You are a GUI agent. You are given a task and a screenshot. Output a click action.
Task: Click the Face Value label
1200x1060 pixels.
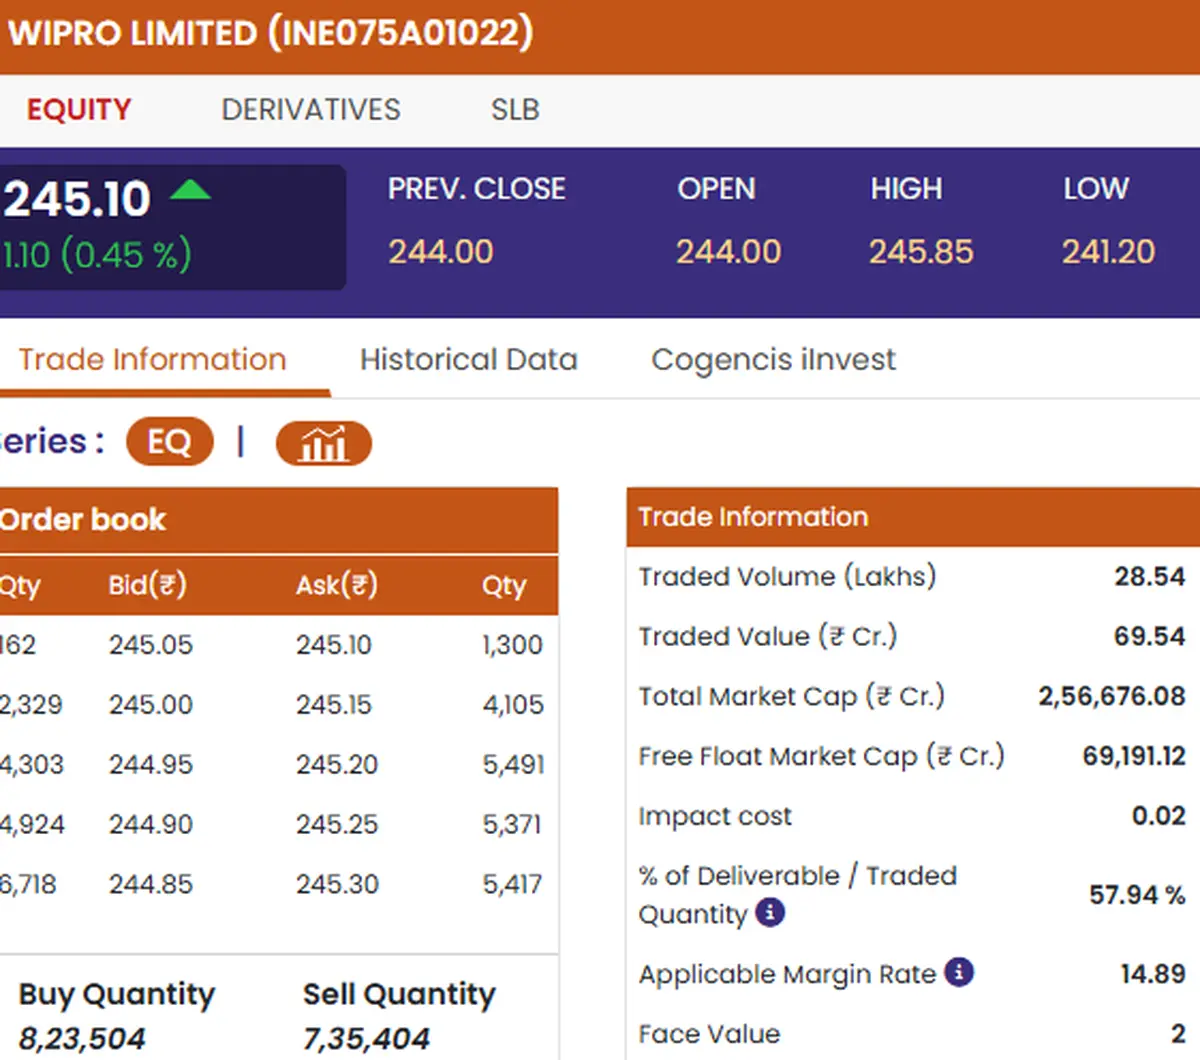[x=709, y=1034]
